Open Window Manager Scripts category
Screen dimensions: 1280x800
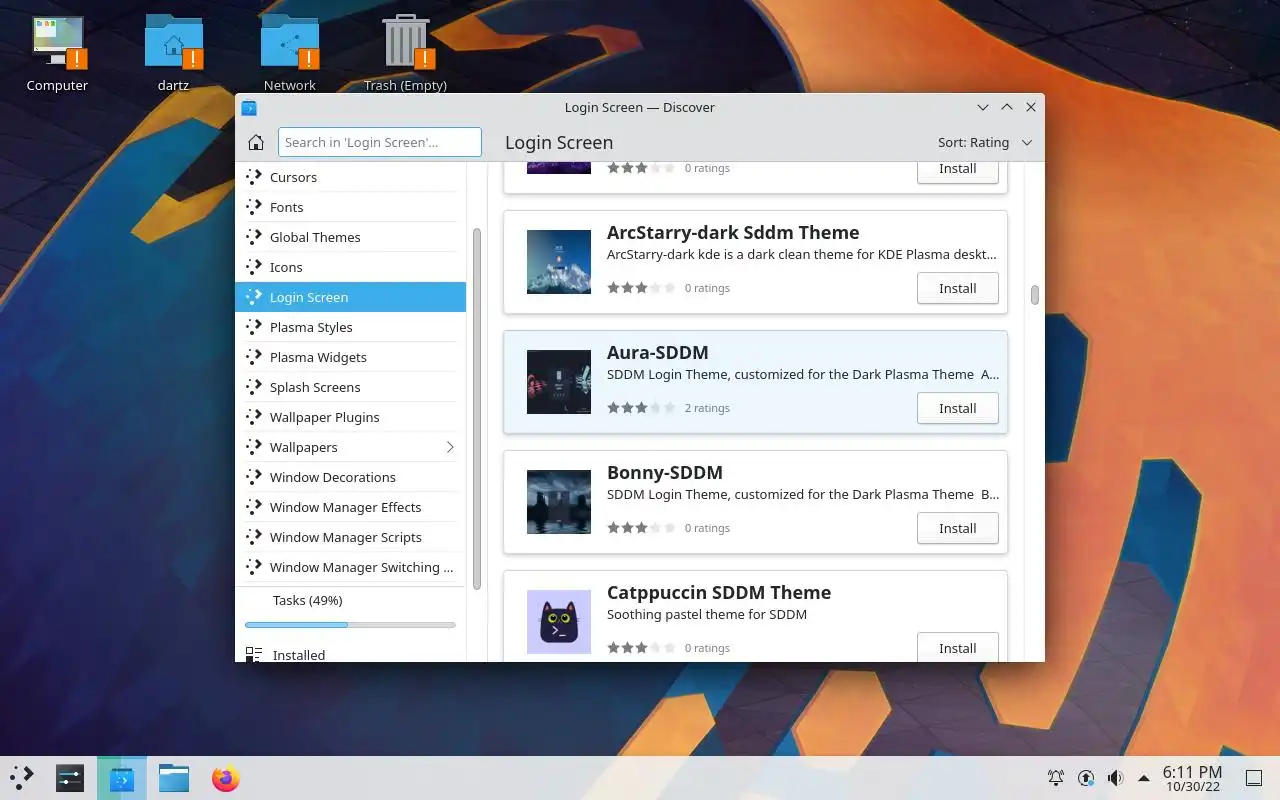[350, 537]
